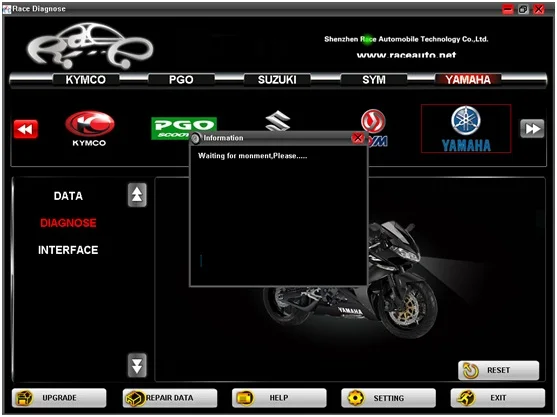557x417 pixels.
Task: Open REPAIR DATA
Action: tap(170, 398)
